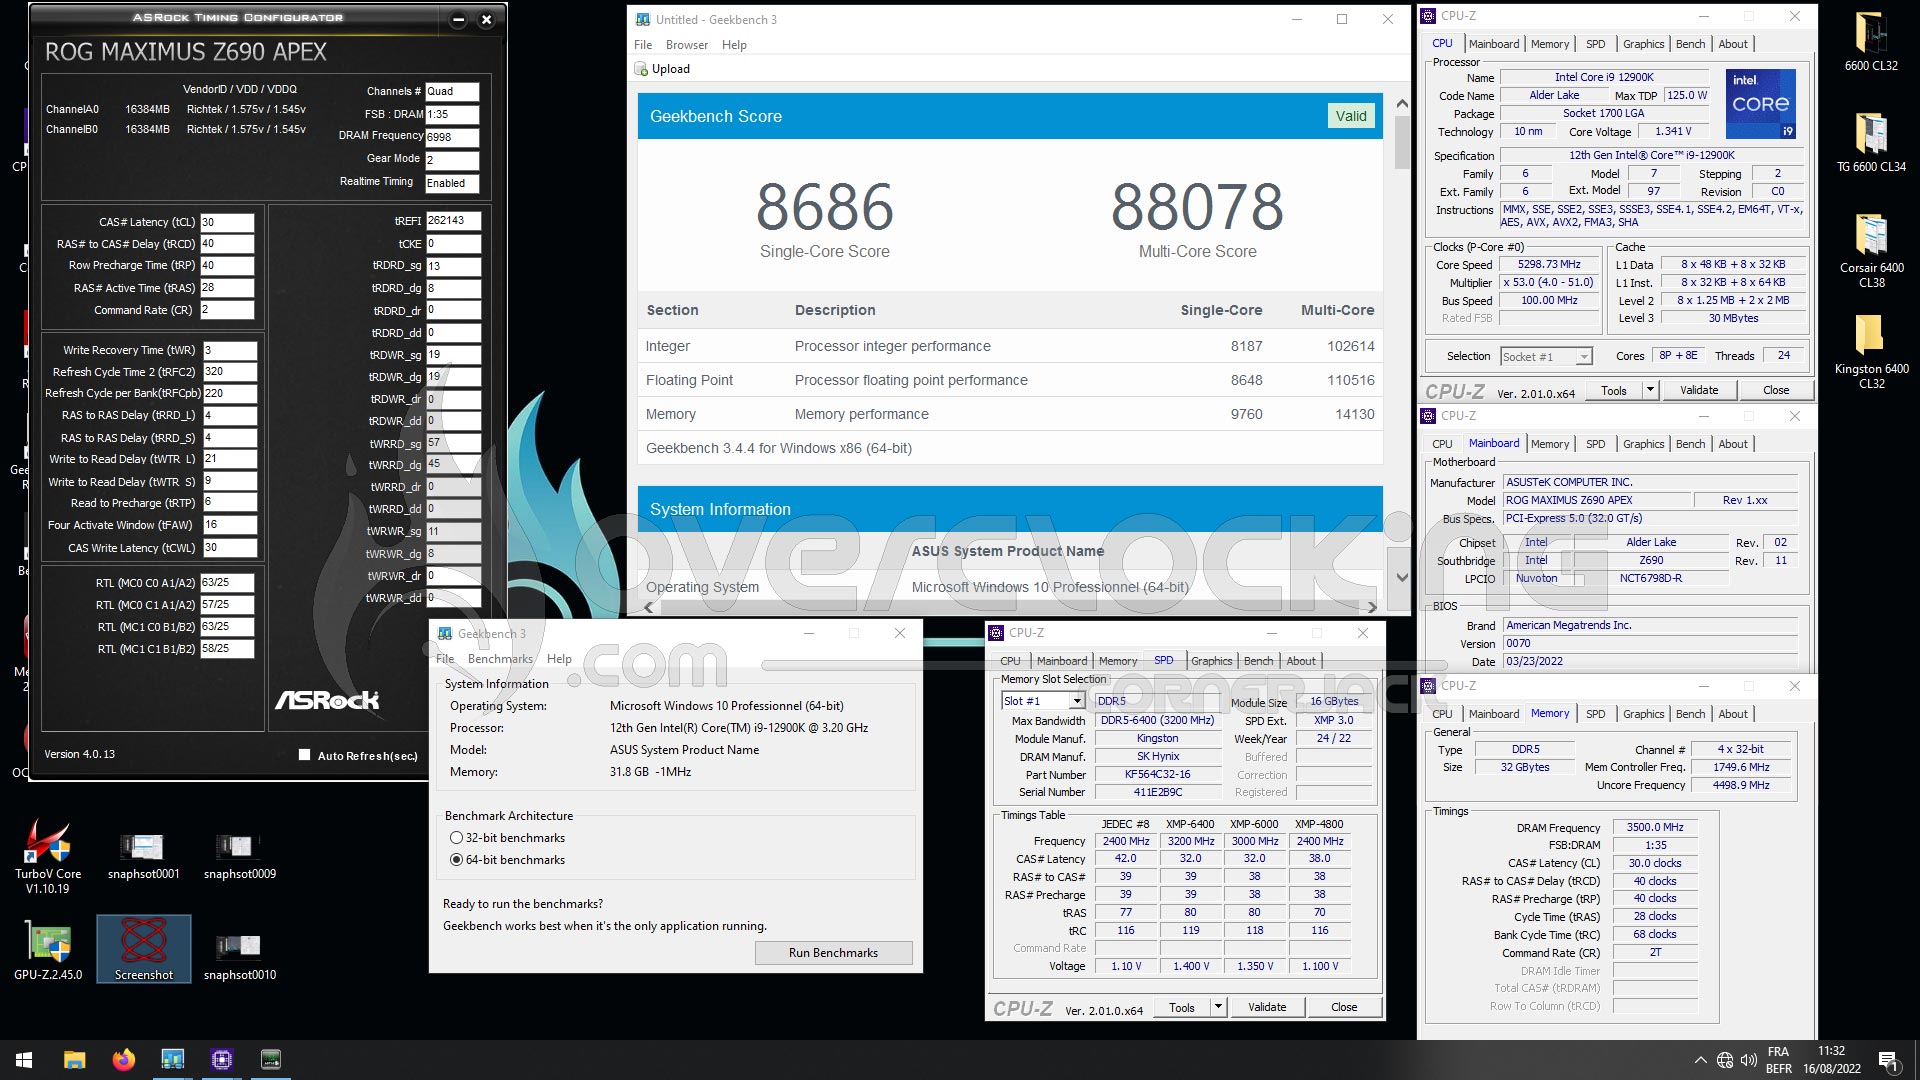Expand Tools dropdown arrow in CPU-Z CPU window

tap(1650, 390)
